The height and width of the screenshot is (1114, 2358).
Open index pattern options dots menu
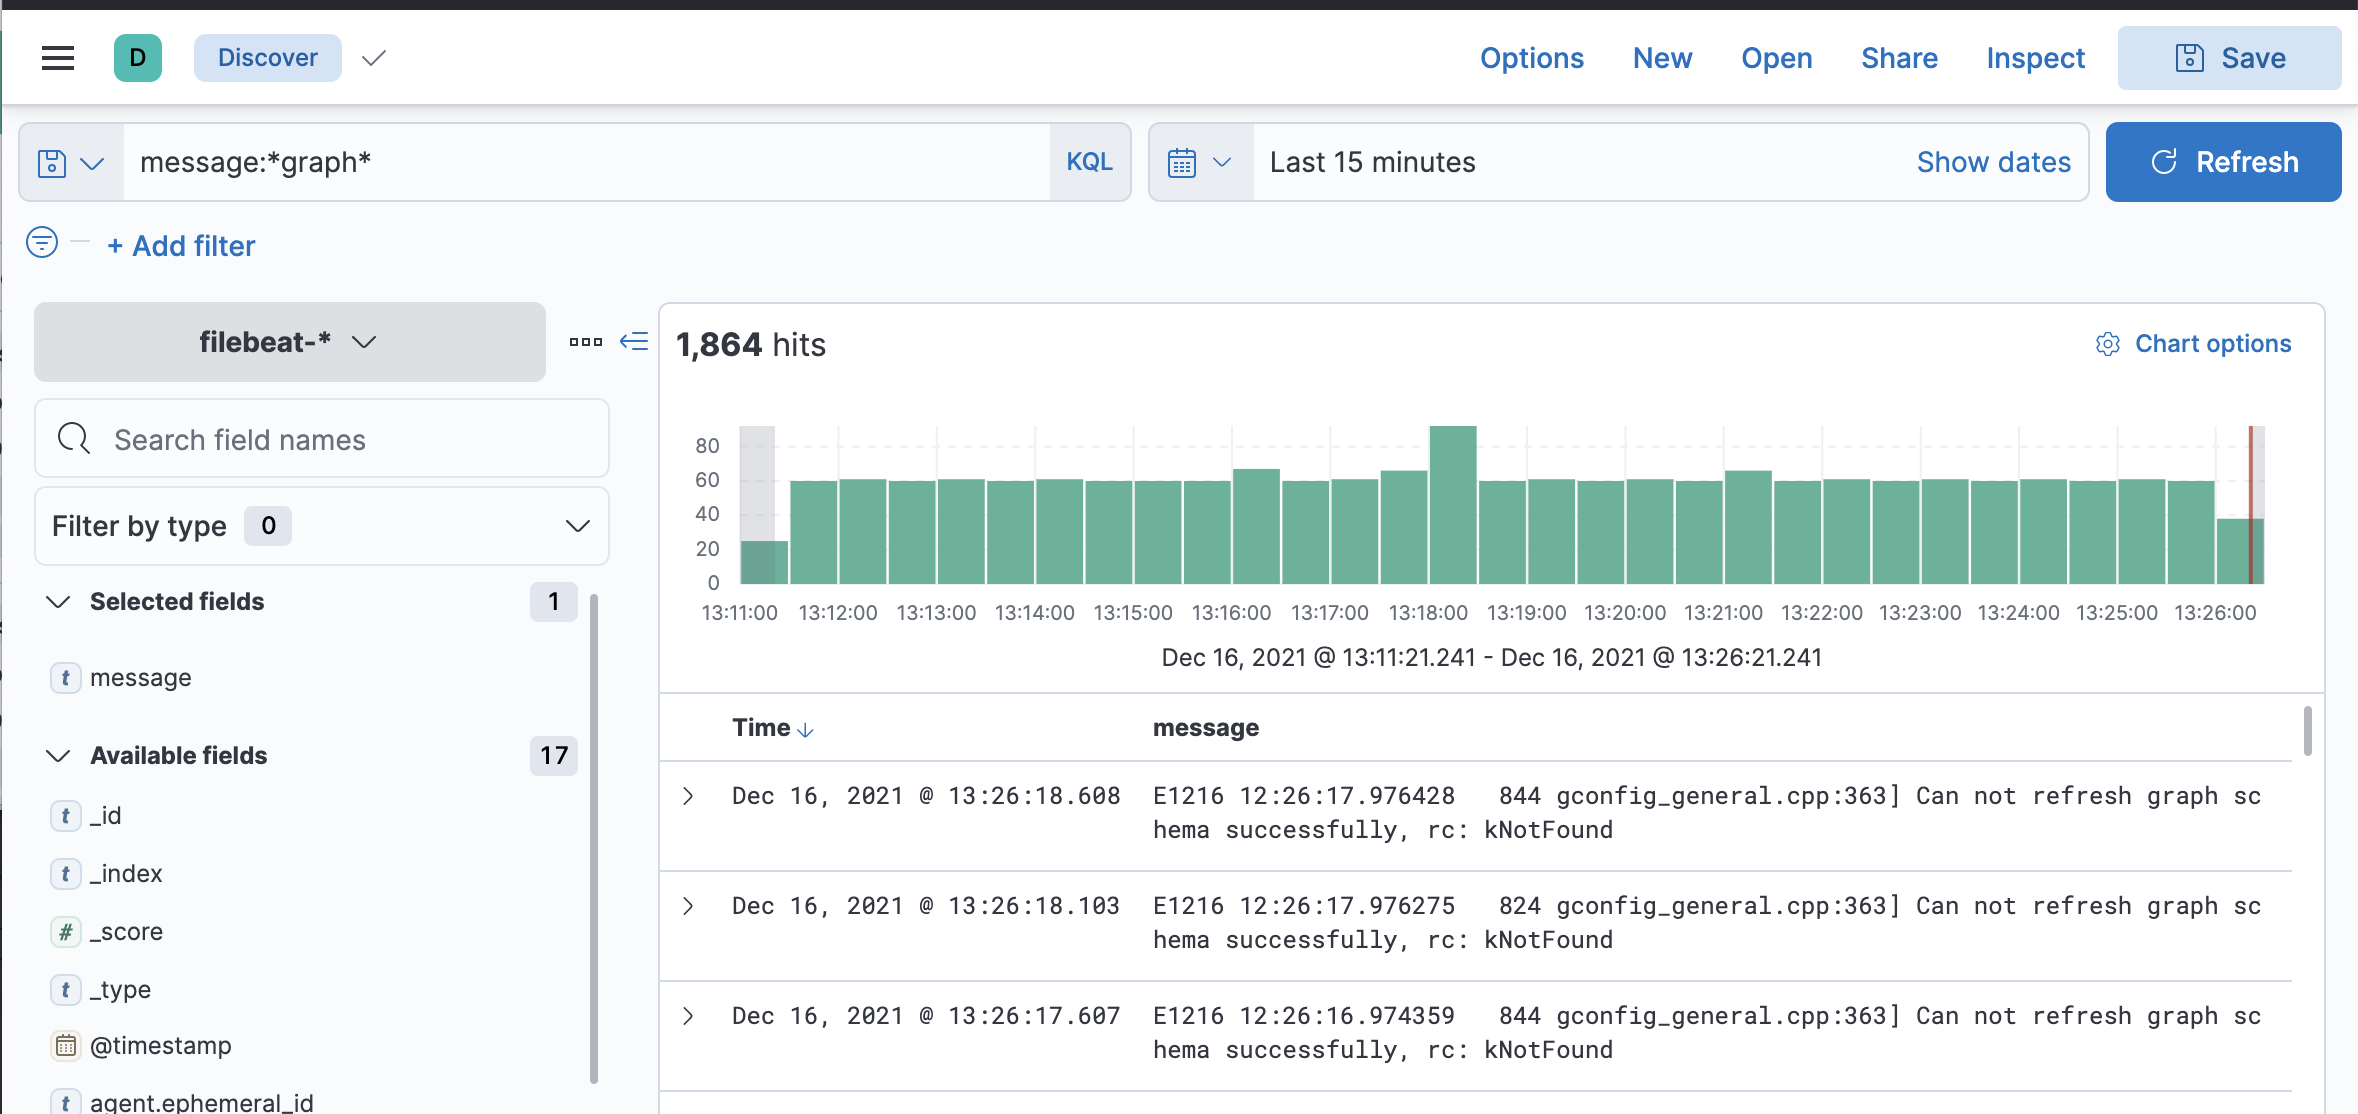pyautogui.click(x=586, y=342)
